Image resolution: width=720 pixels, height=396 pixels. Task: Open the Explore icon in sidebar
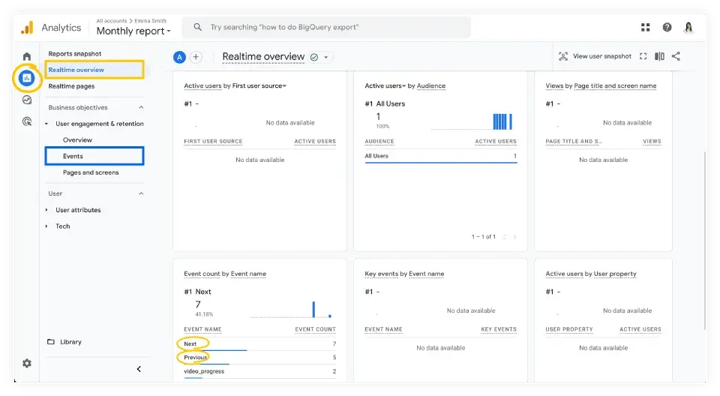[x=27, y=100]
